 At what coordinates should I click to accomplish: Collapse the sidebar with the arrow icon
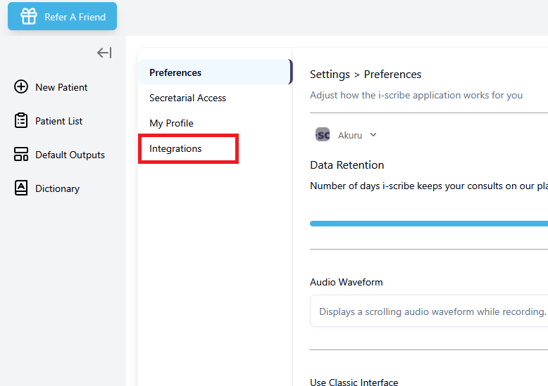point(104,53)
